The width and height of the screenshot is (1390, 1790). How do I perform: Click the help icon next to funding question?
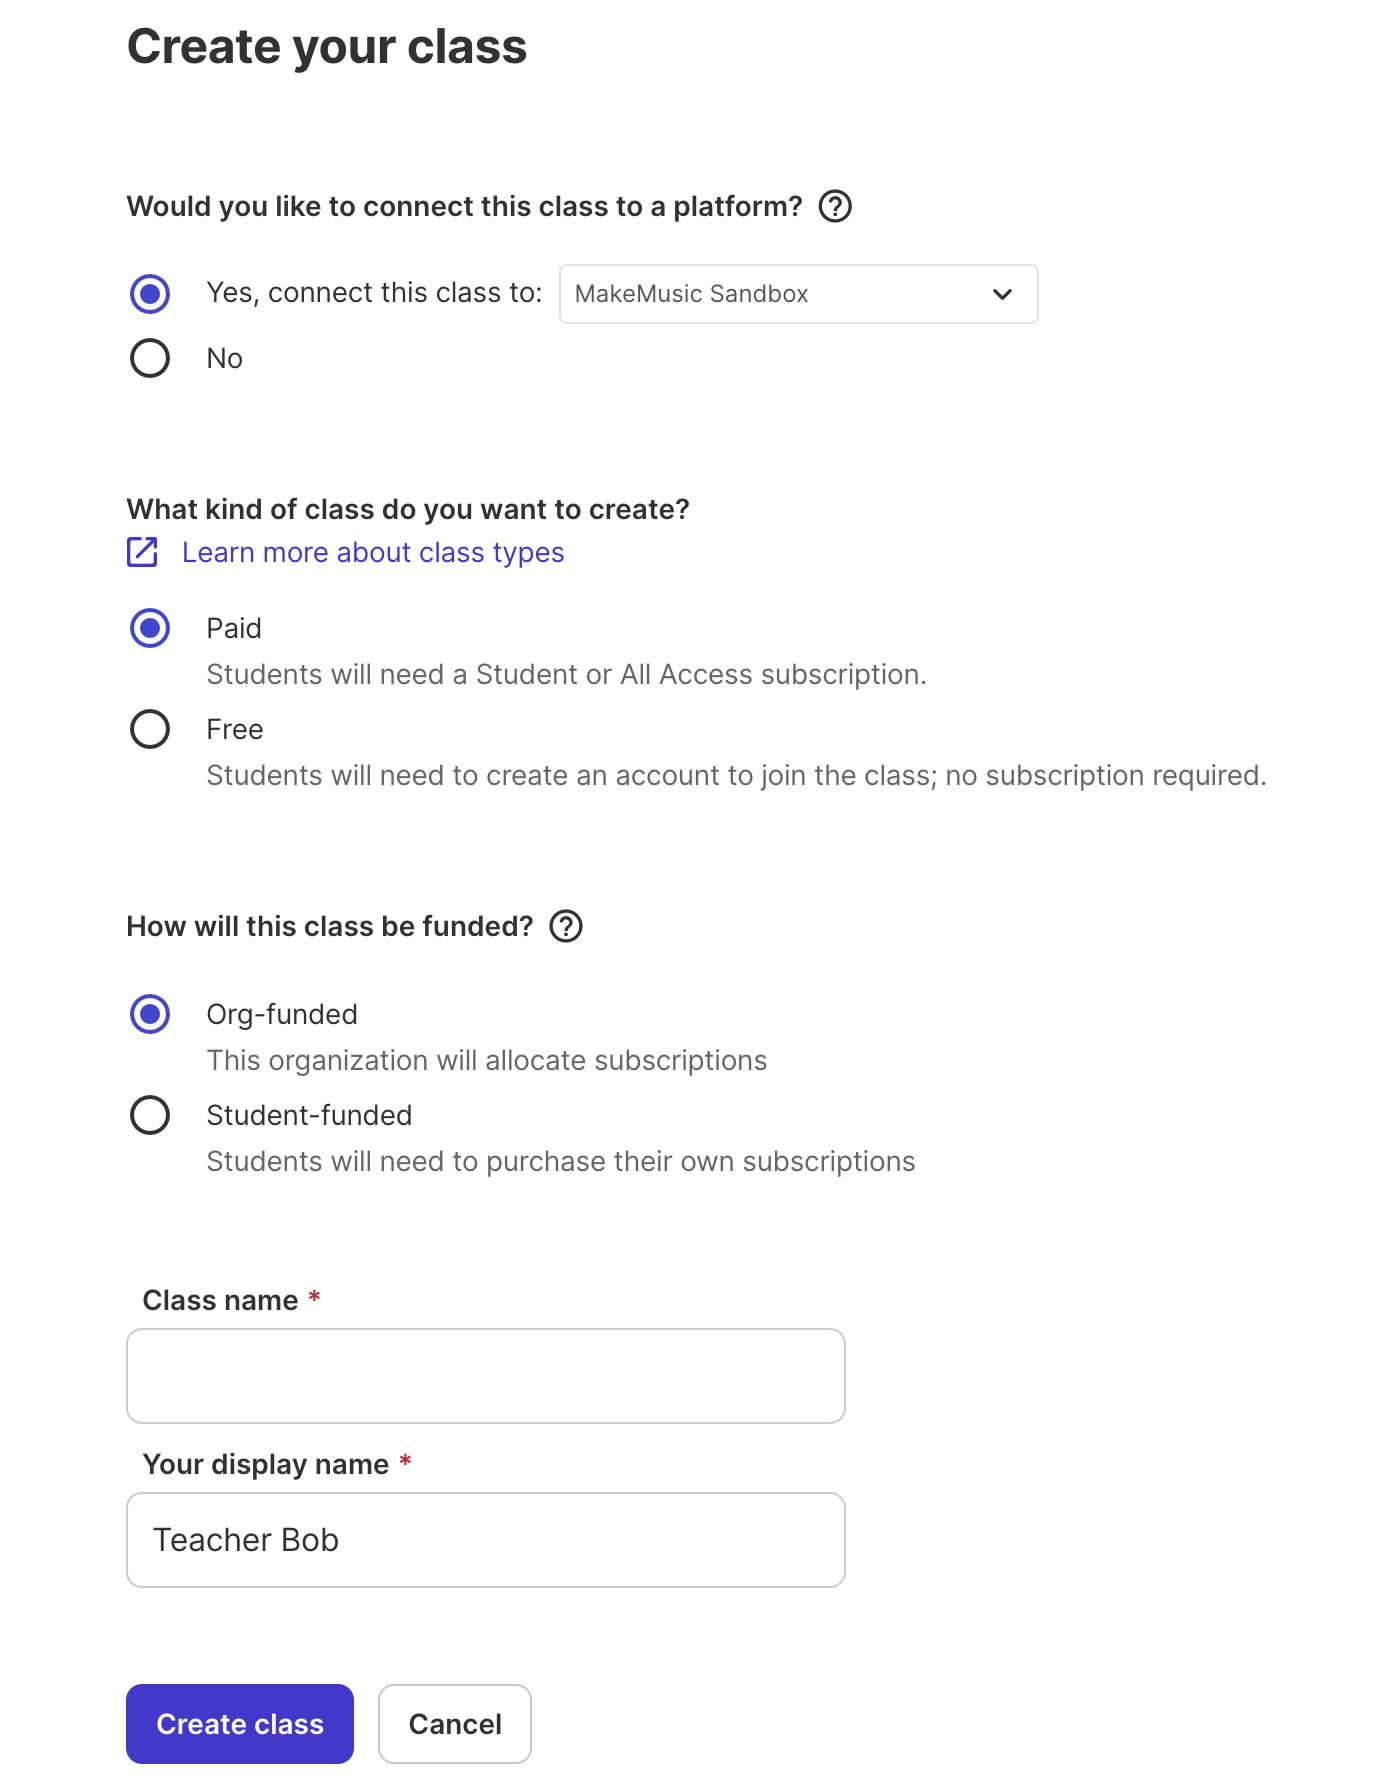click(x=566, y=927)
